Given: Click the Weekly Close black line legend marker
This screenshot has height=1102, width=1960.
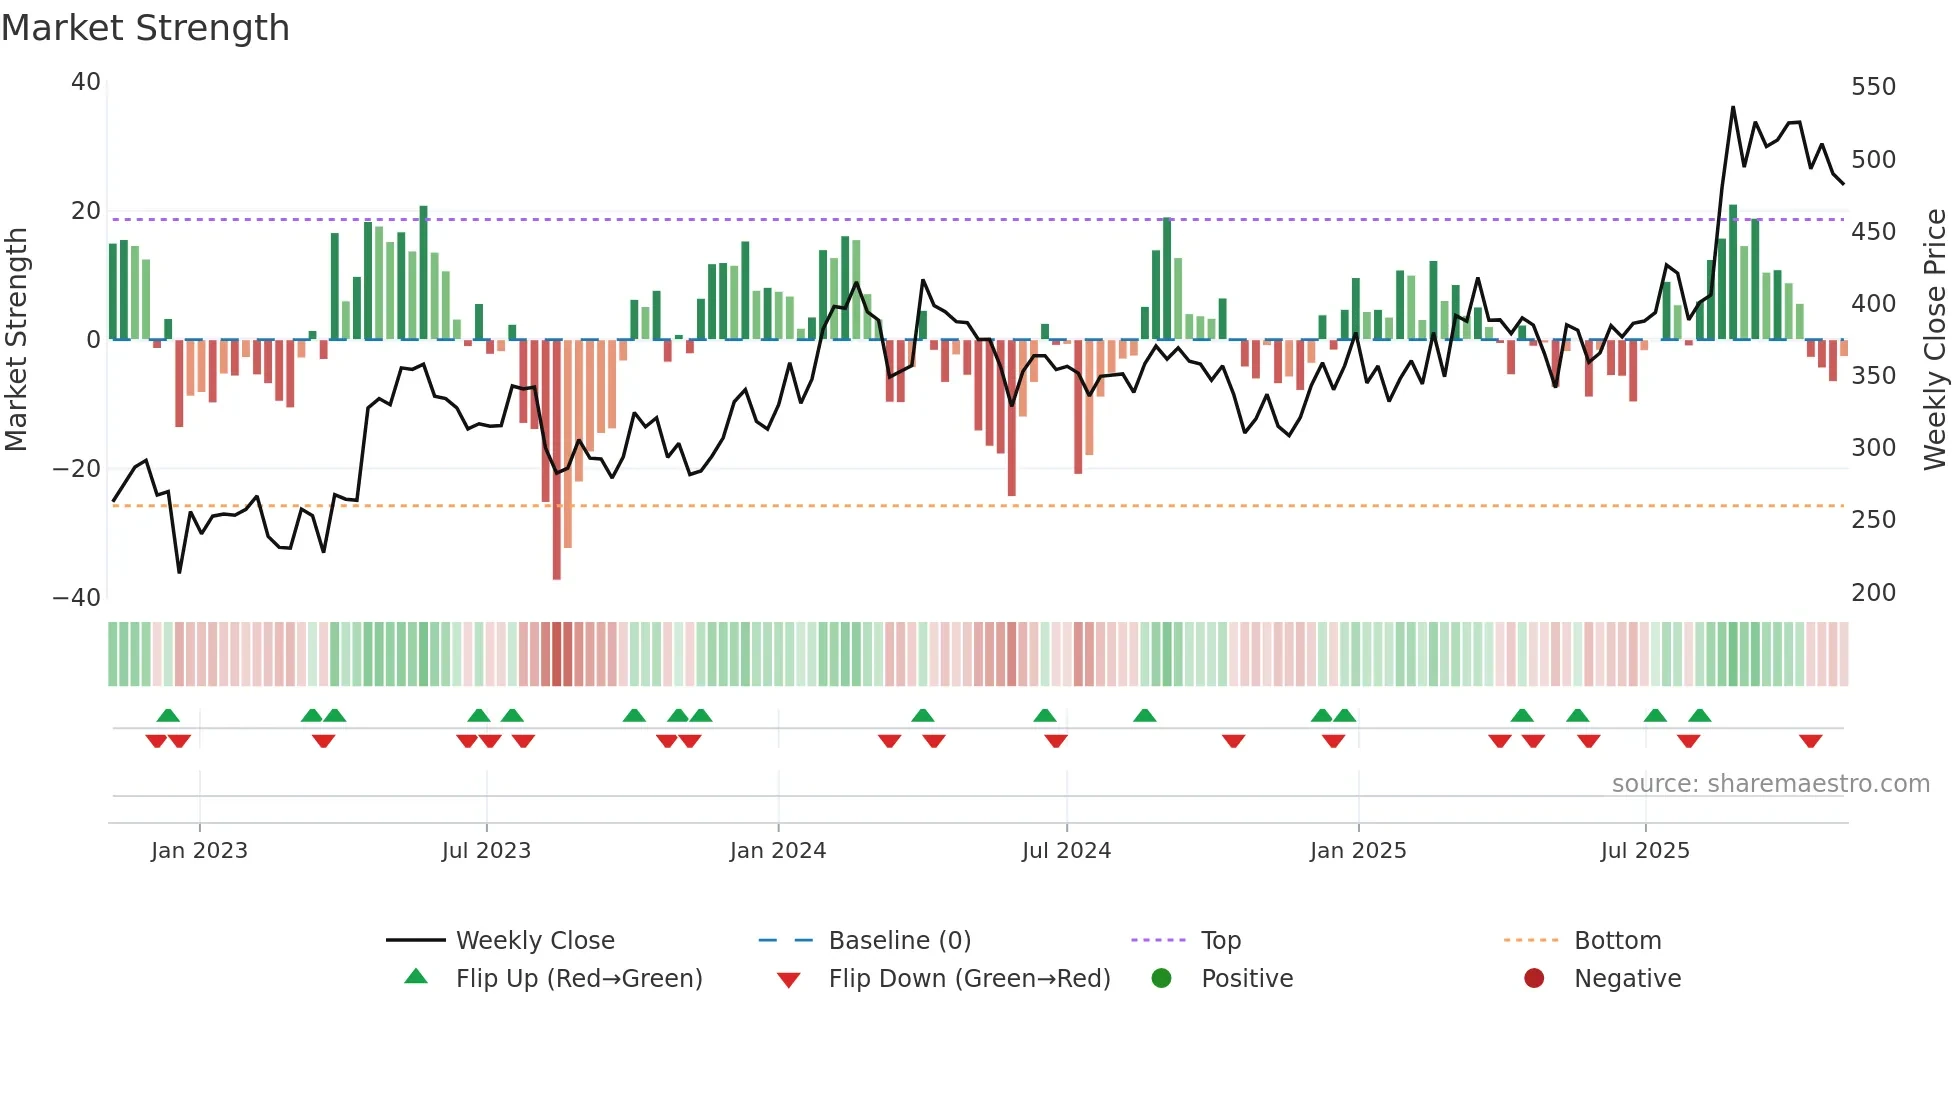Looking at the screenshot, I should click(415, 940).
